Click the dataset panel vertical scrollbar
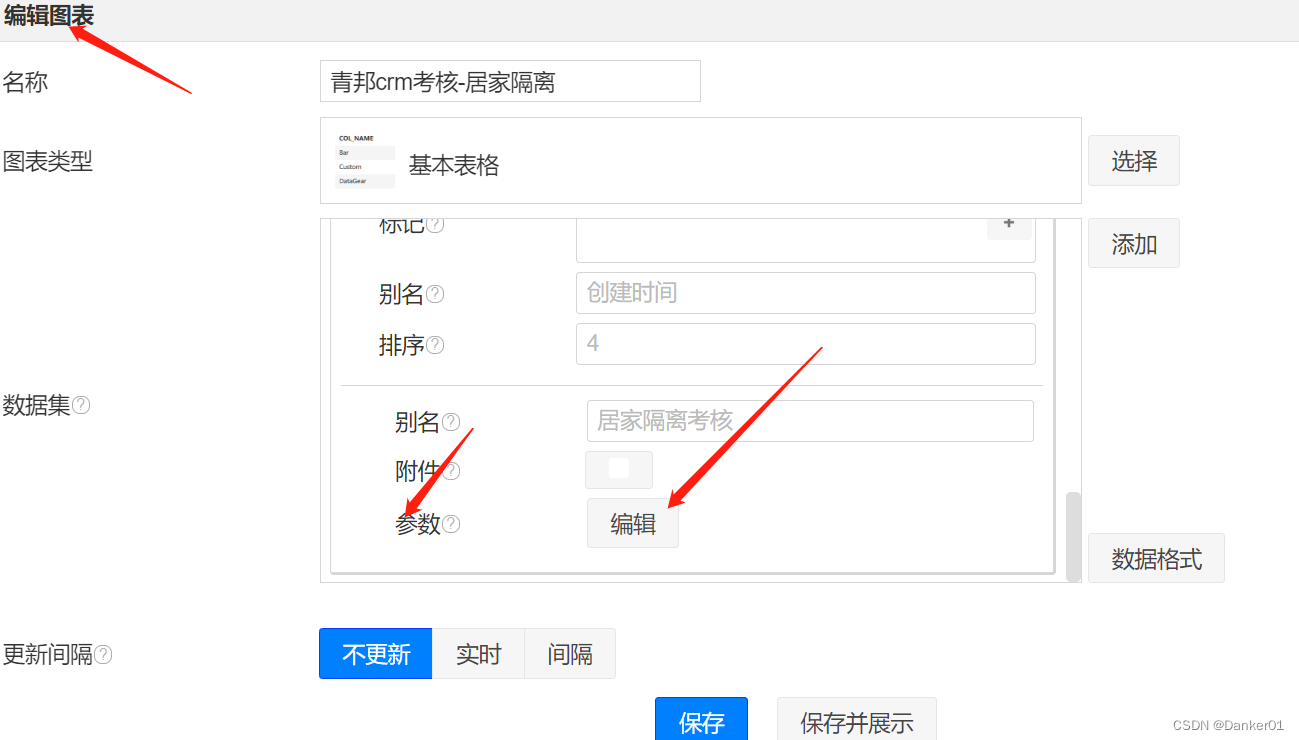1299x740 pixels. click(x=1073, y=536)
